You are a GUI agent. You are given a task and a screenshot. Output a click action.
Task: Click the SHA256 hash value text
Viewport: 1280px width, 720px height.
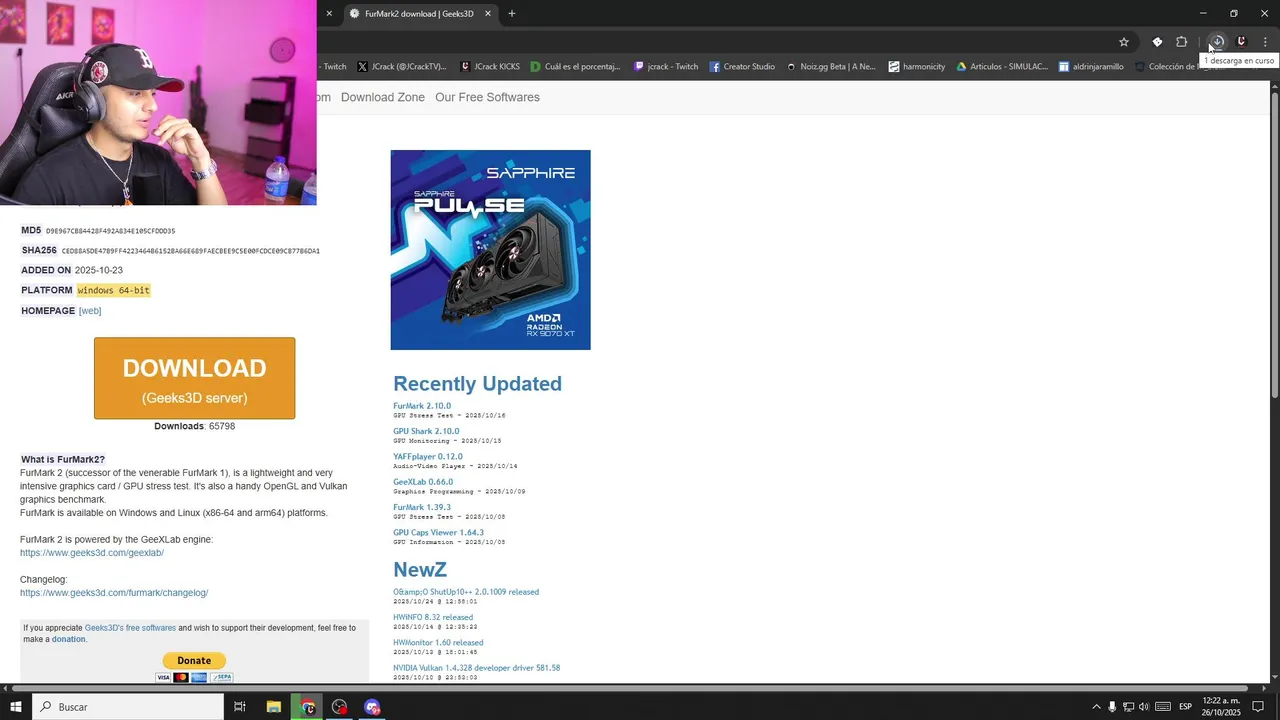191,251
